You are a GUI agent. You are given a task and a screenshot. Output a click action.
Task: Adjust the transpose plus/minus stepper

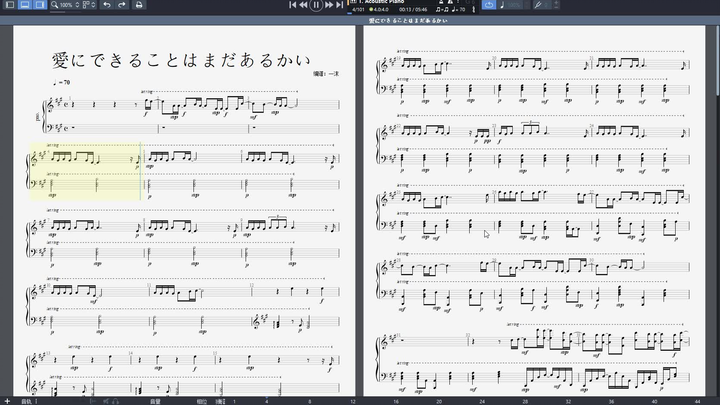tap(556, 5)
